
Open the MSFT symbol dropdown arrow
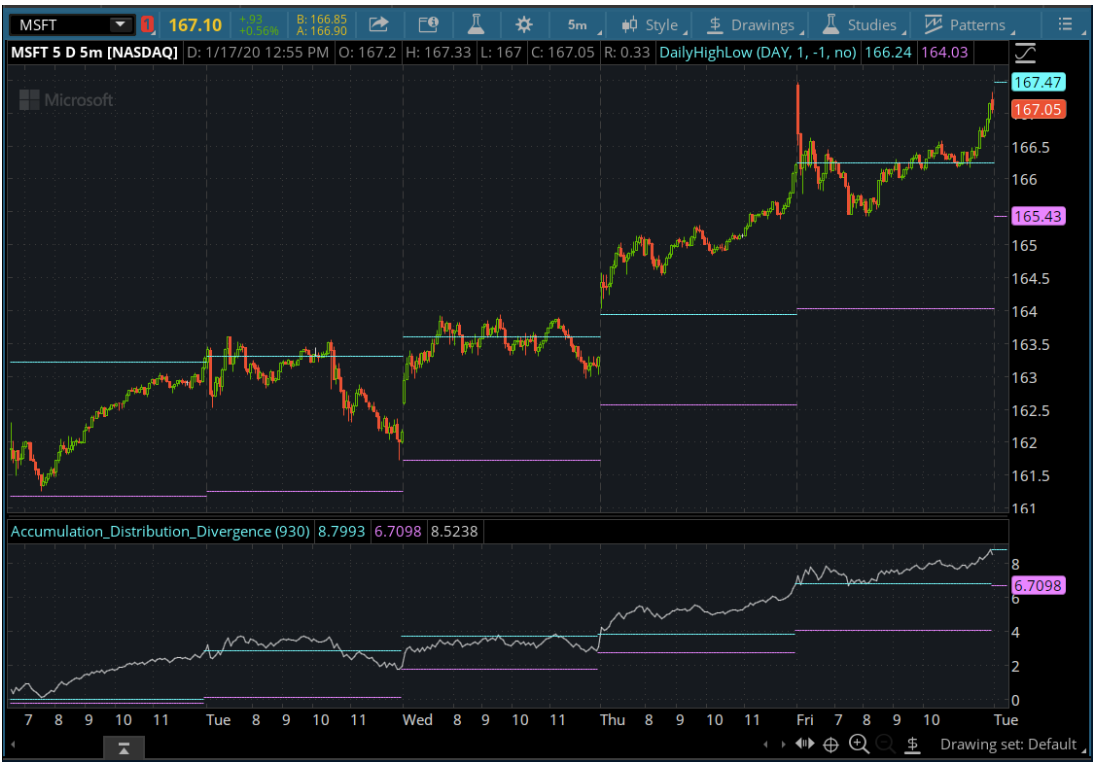coord(120,24)
